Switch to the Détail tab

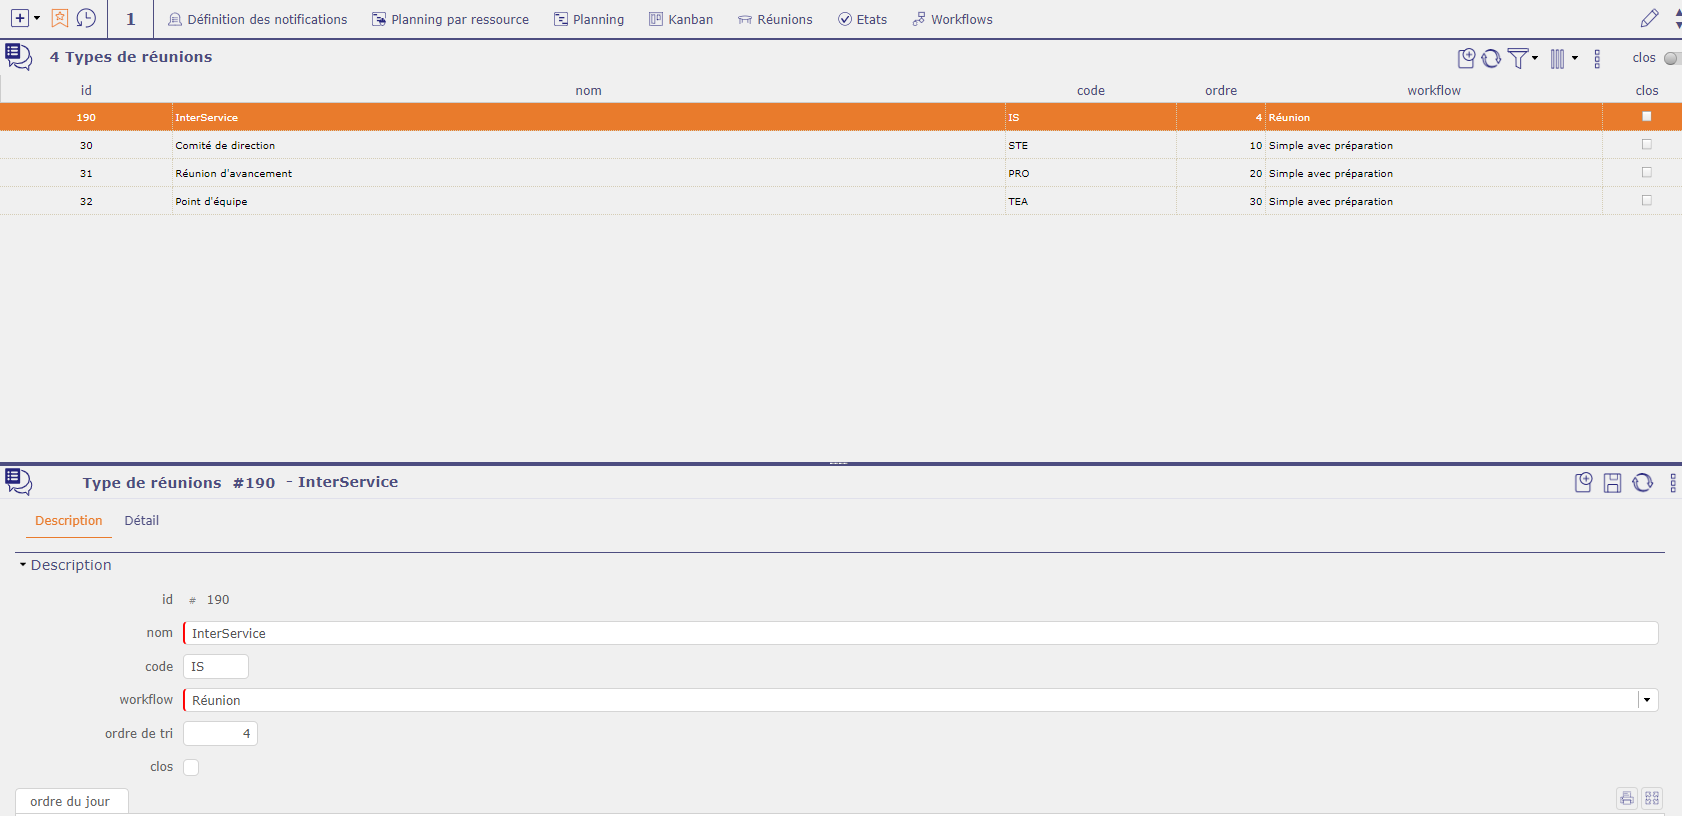141,521
